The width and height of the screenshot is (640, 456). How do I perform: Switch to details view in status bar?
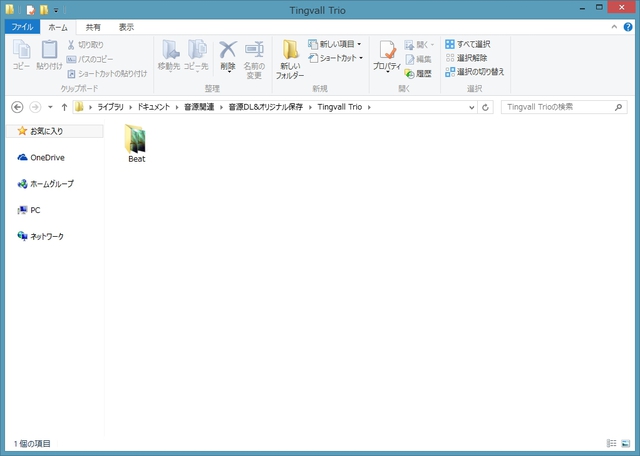pyautogui.click(x=611, y=443)
